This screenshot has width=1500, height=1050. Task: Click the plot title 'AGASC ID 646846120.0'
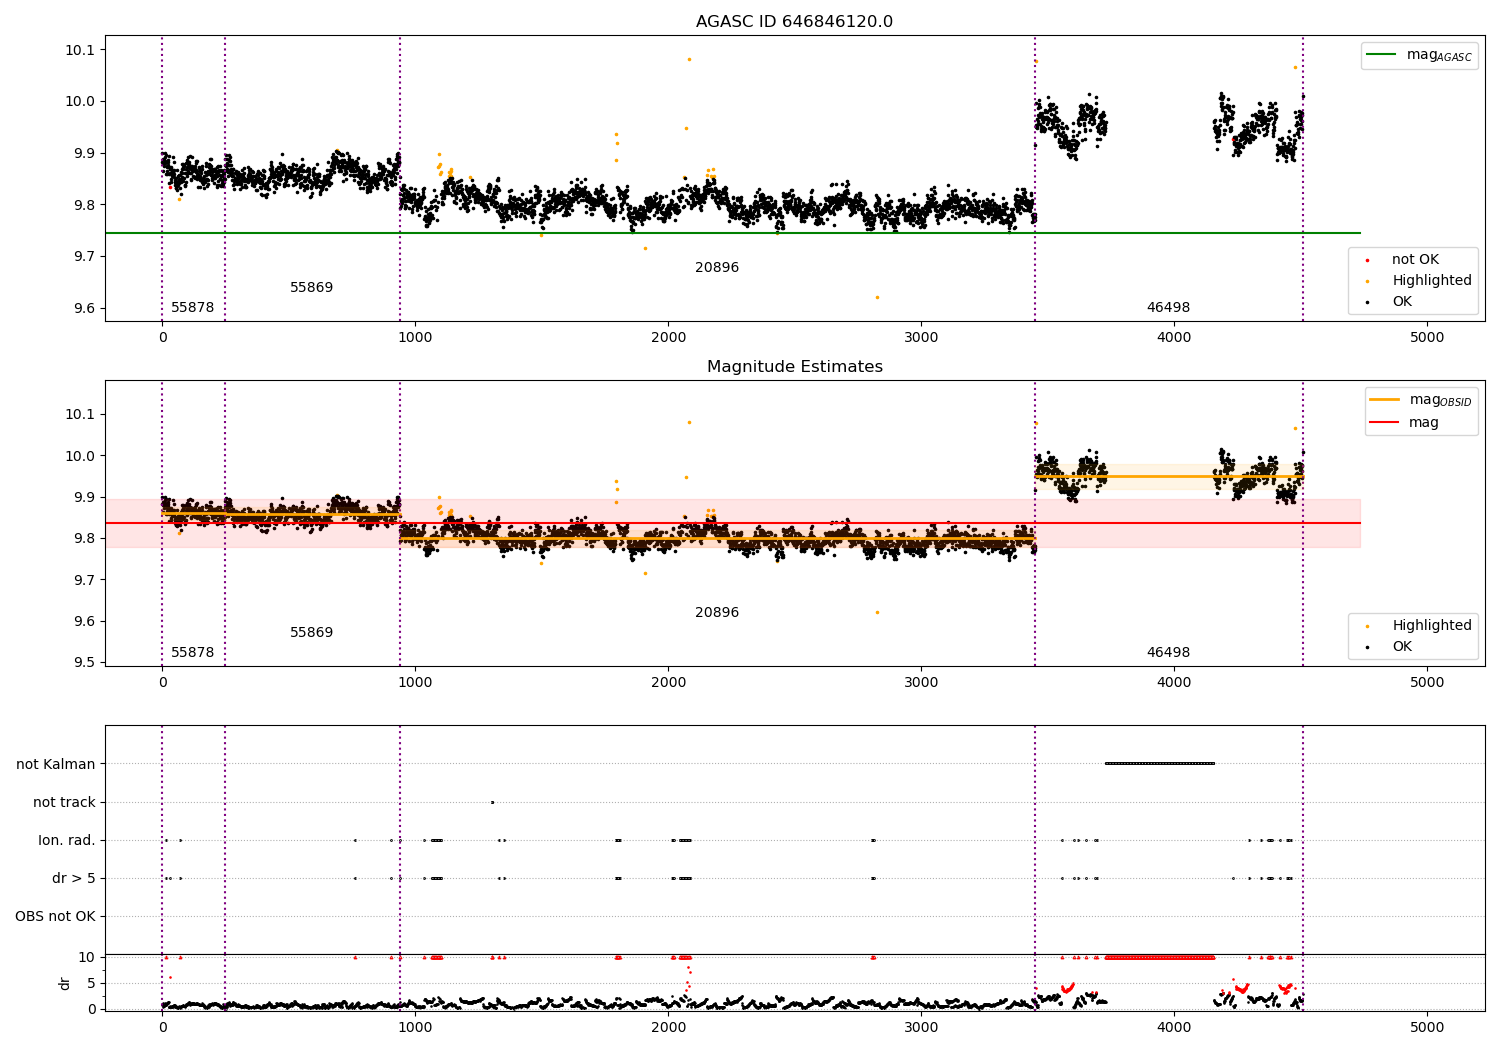[794, 22]
